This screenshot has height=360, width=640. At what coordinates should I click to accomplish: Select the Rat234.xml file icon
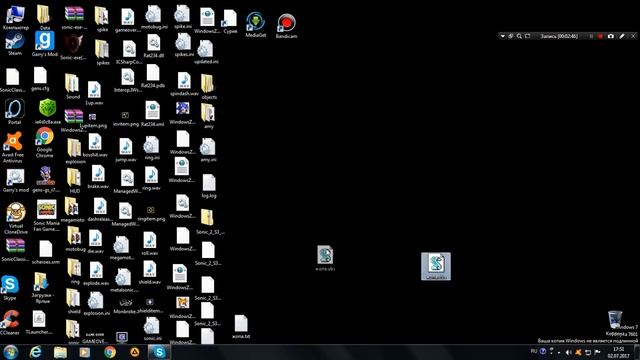pyautogui.click(x=152, y=114)
